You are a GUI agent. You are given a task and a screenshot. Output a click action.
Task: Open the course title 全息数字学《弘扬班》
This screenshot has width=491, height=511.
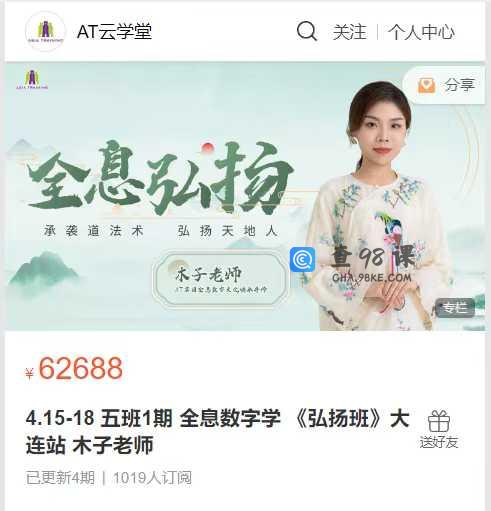(217, 432)
